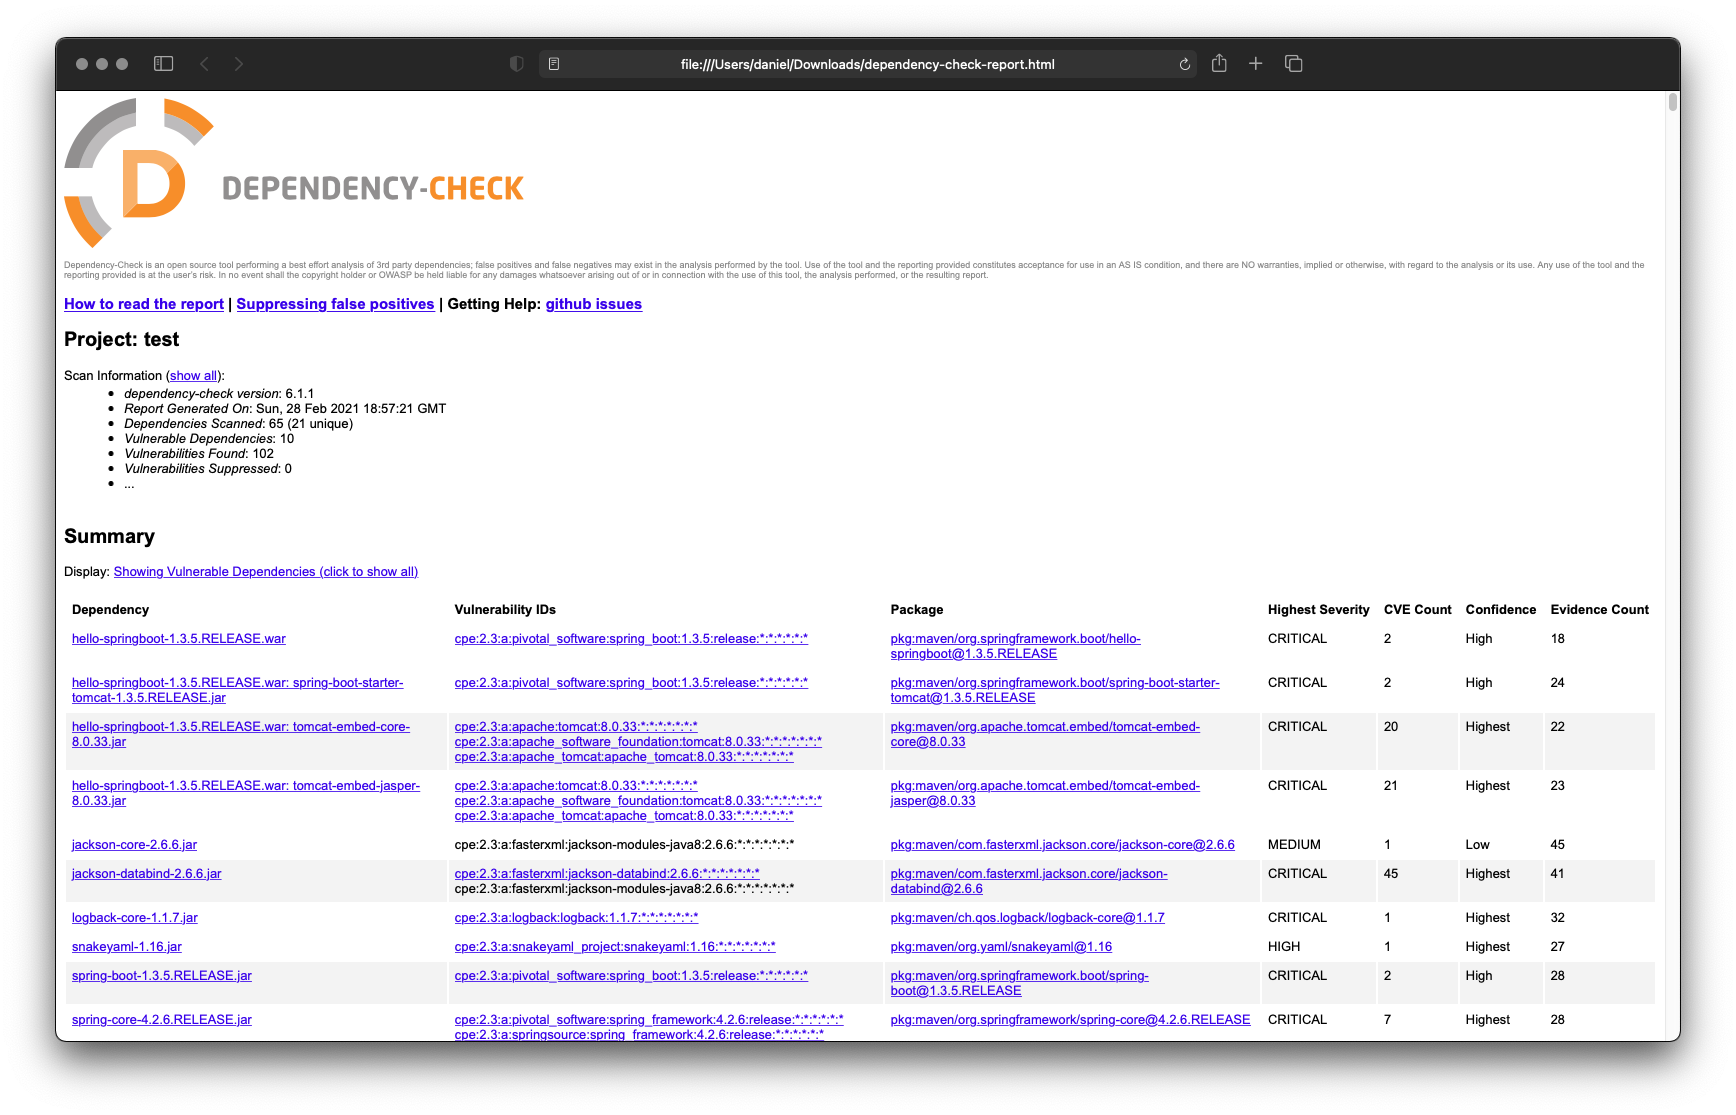Reload the page with refresh icon
The image size is (1736, 1115).
[x=1185, y=64]
